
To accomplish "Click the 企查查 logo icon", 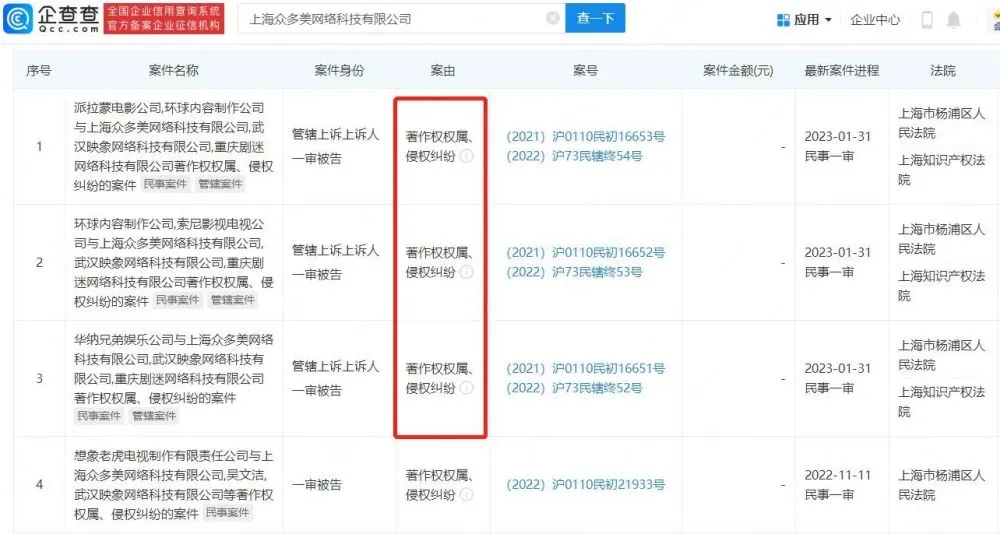I will click(x=17, y=18).
